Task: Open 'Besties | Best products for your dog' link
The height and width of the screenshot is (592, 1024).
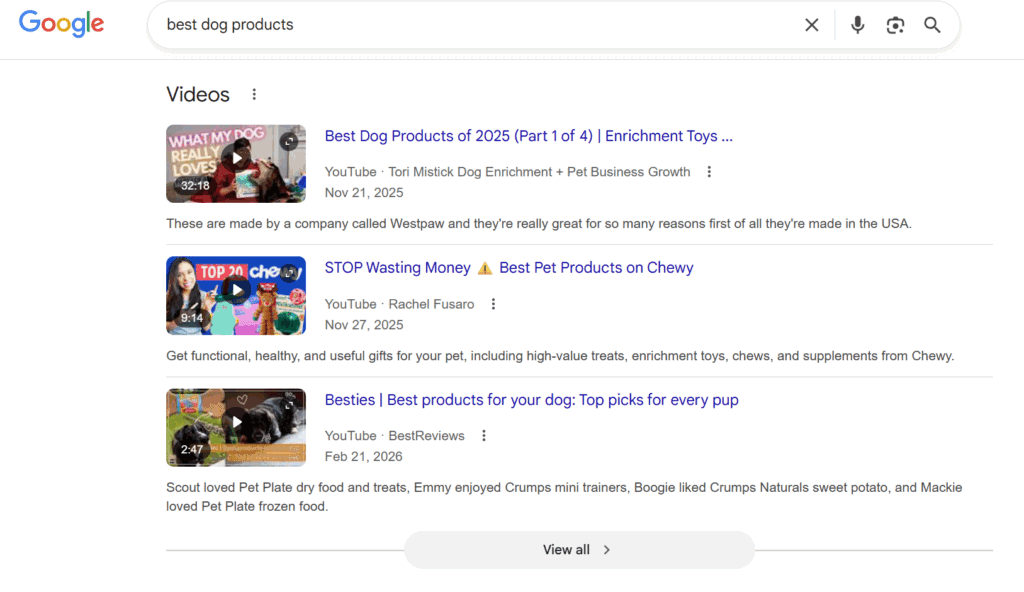Action: coord(532,400)
